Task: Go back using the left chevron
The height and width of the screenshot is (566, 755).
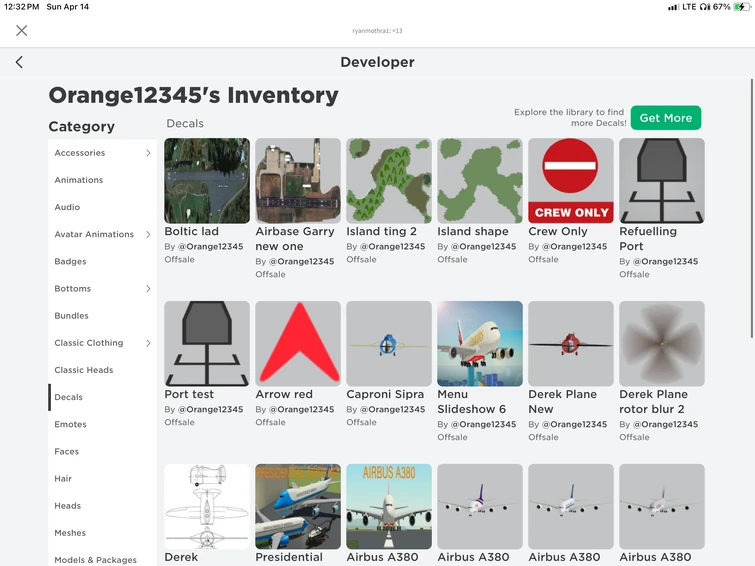Action: [19, 62]
